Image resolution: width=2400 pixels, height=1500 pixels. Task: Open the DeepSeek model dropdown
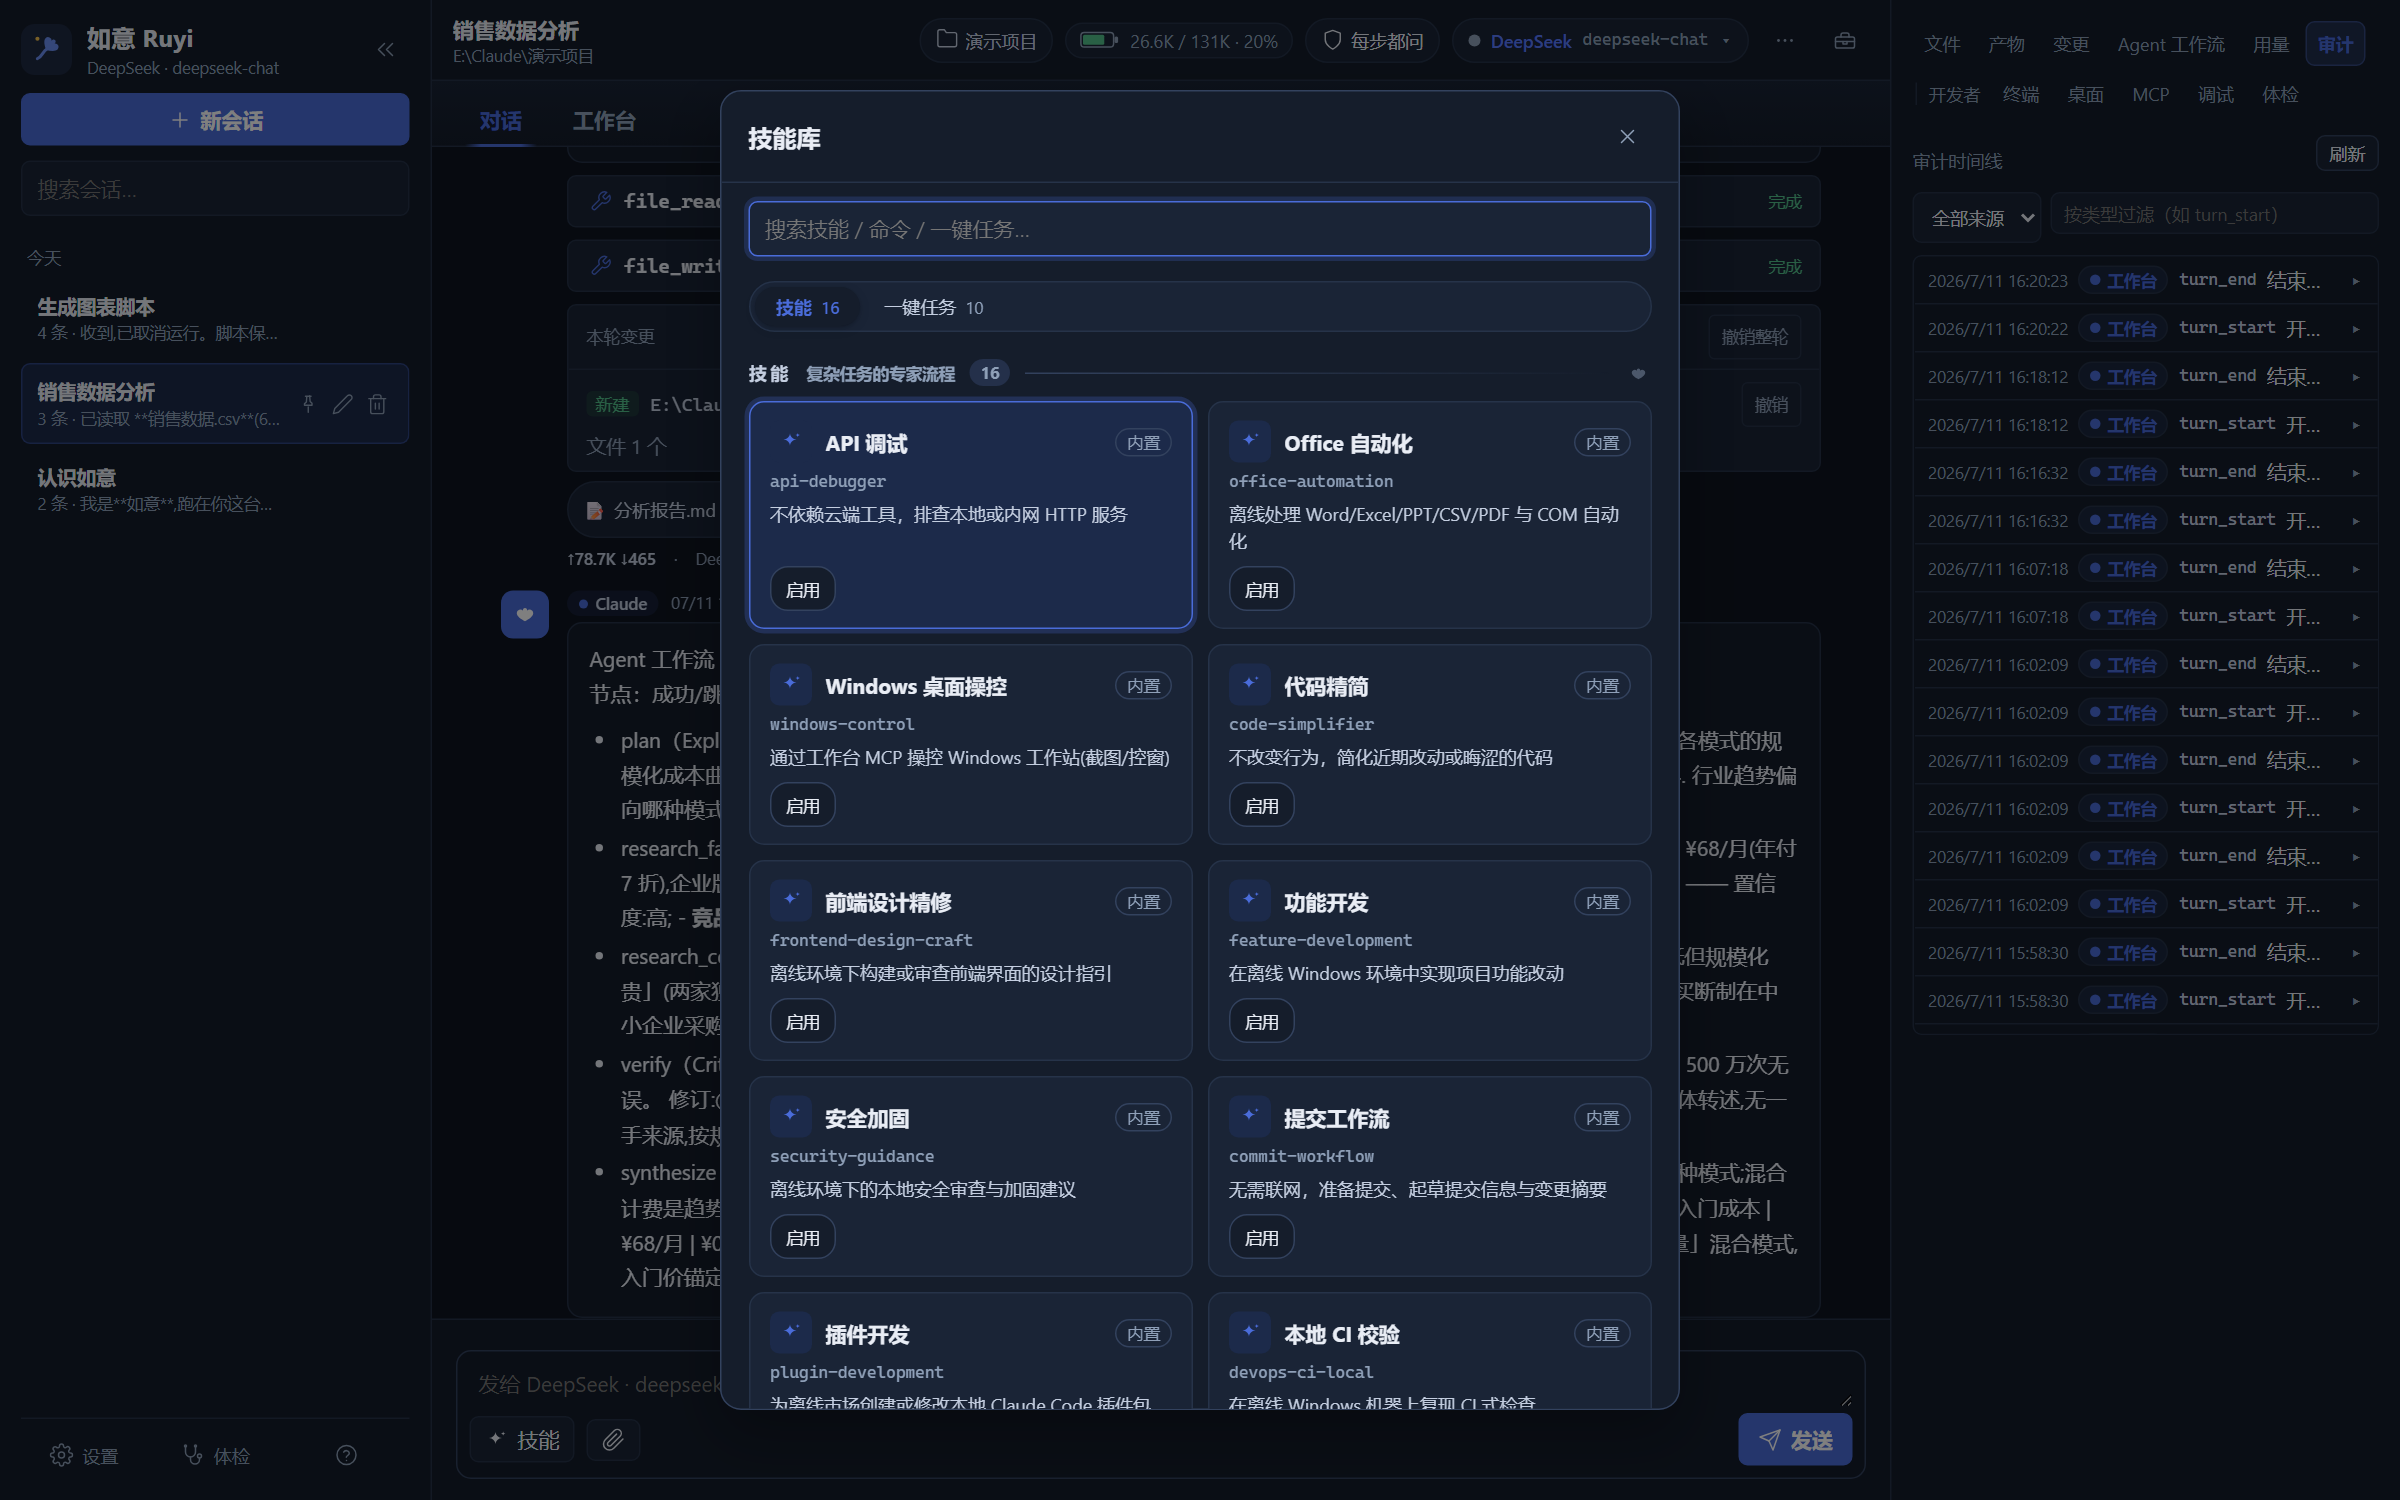[1599, 41]
